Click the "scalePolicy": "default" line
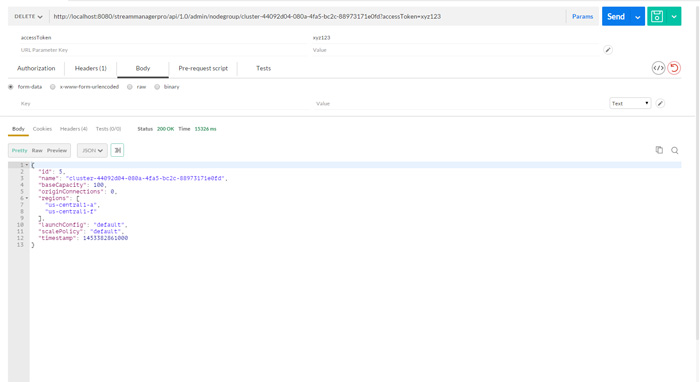Screen dimensions: 700x382 point(81,232)
